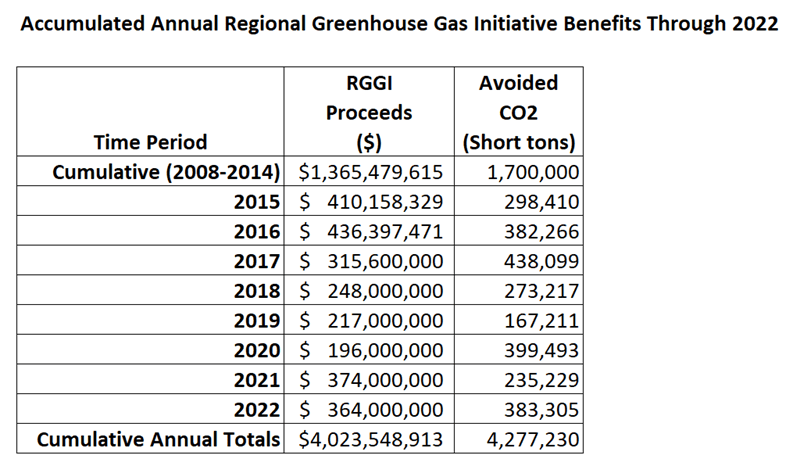This screenshot has height=466, width=793.
Task: Click the chart title mentioning Greenhouse Gas Initiative
Action: click(398, 25)
